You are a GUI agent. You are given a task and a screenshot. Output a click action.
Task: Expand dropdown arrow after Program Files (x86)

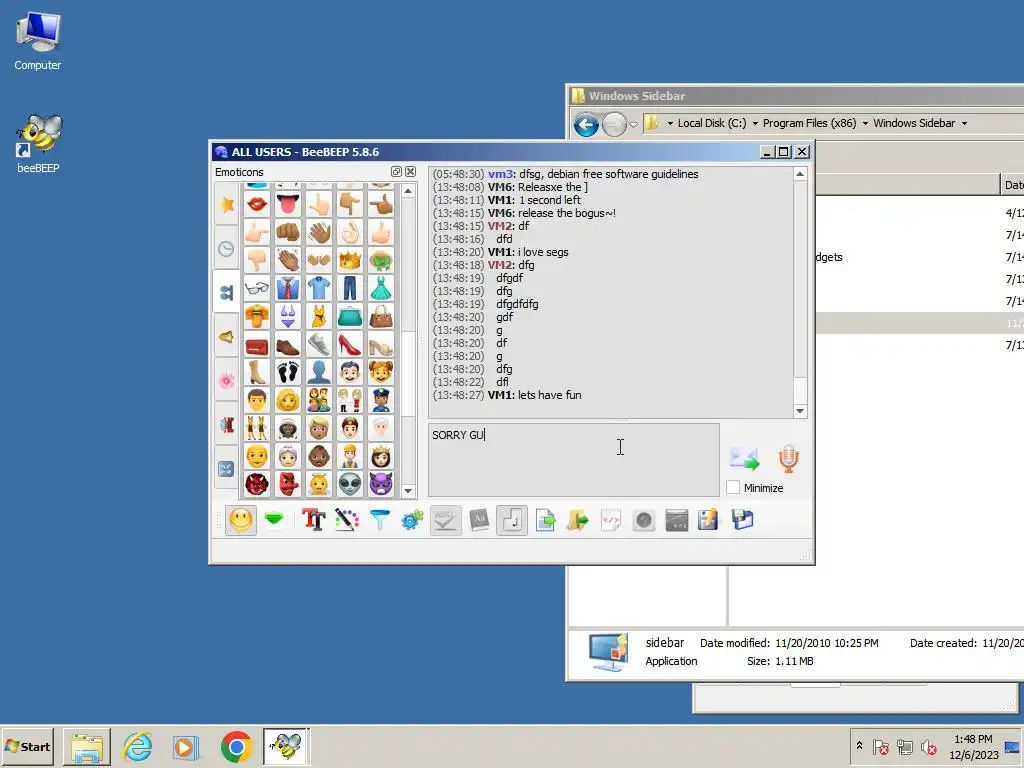[865, 123]
